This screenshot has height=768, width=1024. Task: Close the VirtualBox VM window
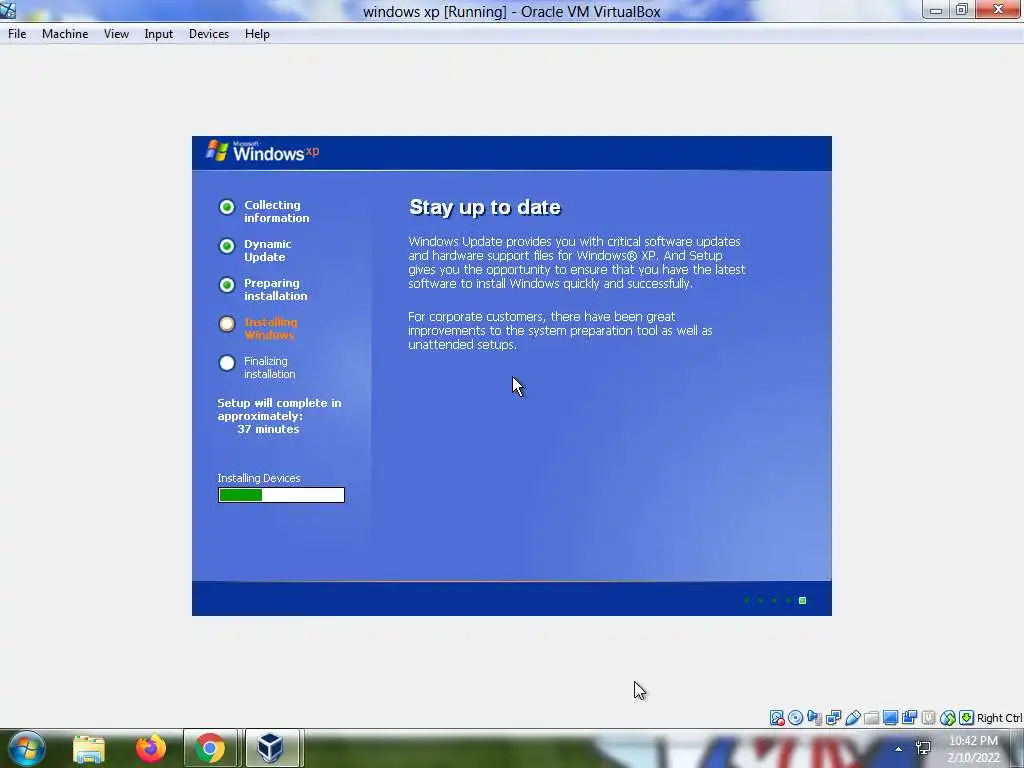tap(998, 10)
